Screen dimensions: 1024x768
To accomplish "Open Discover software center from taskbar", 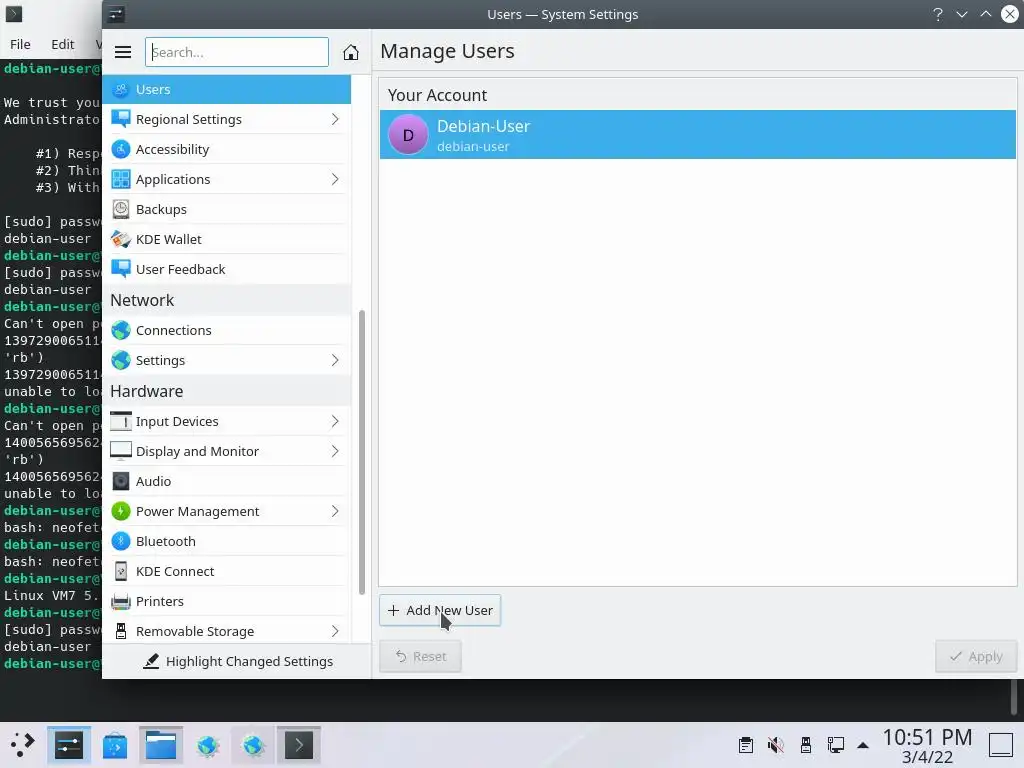I will click(115, 745).
